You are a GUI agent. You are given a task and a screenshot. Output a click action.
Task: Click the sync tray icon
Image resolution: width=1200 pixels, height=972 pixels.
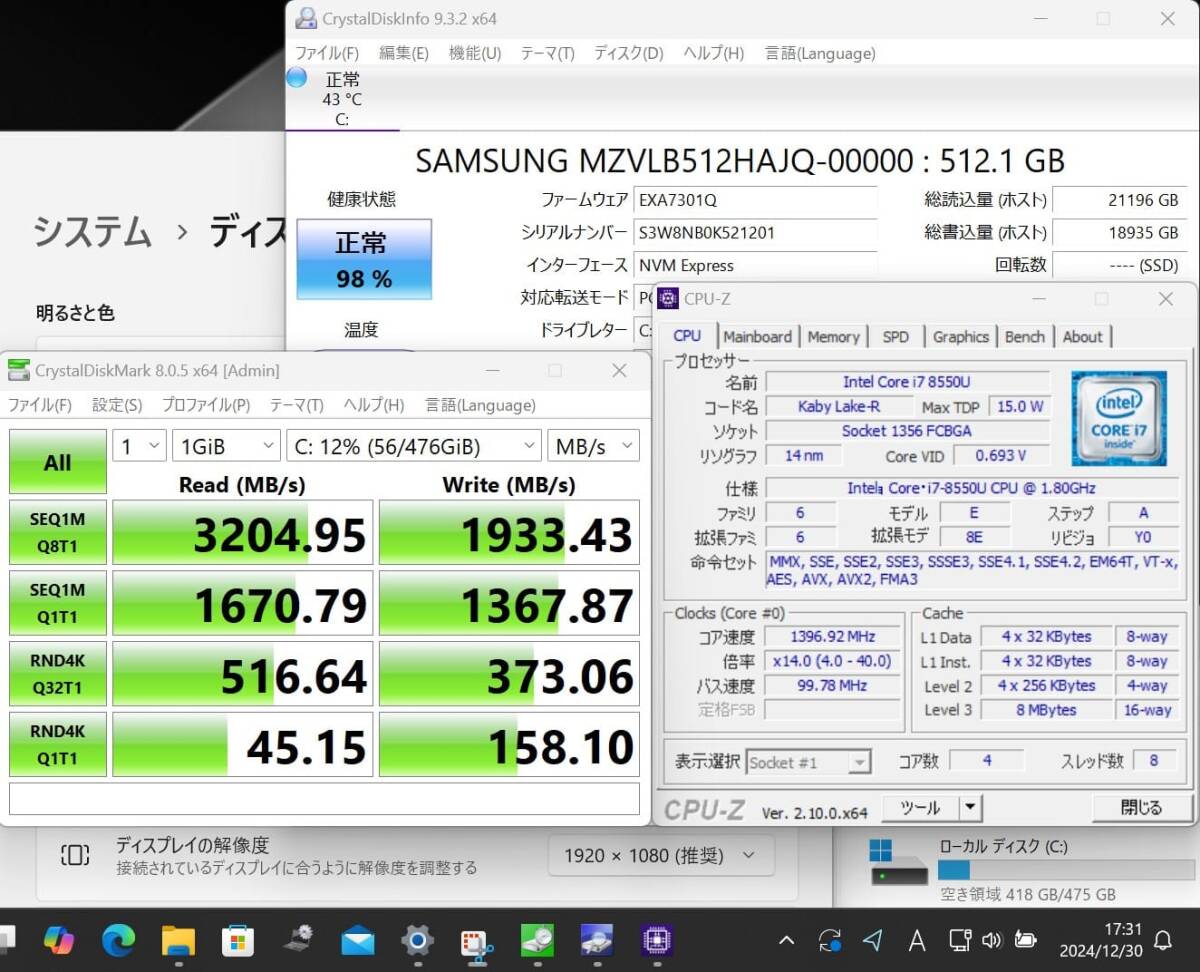coord(829,940)
